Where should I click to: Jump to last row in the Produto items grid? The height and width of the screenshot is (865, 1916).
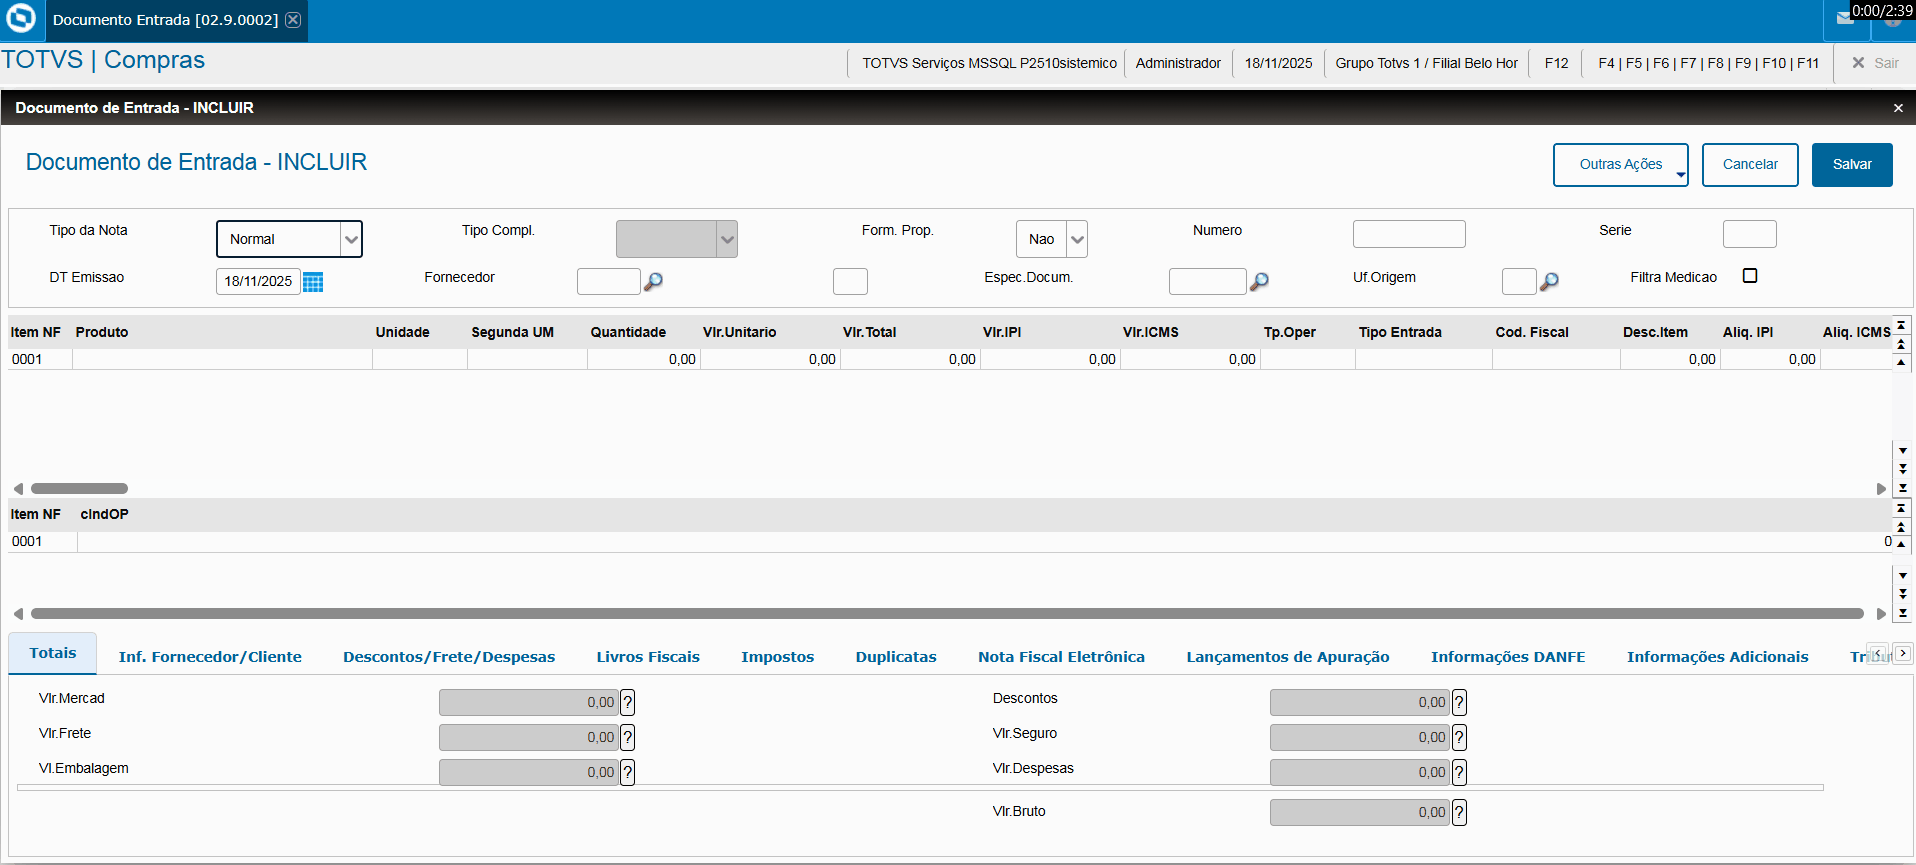[1902, 488]
